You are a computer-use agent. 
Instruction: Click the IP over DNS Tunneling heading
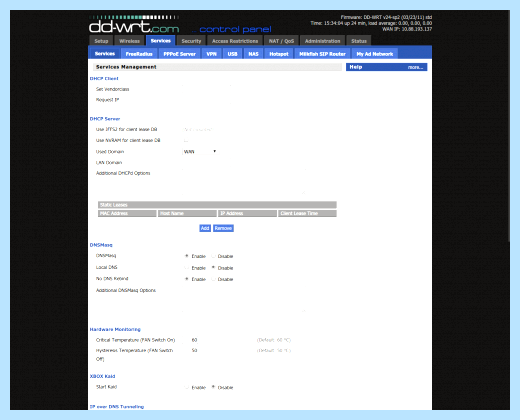pyautogui.click(x=117, y=407)
